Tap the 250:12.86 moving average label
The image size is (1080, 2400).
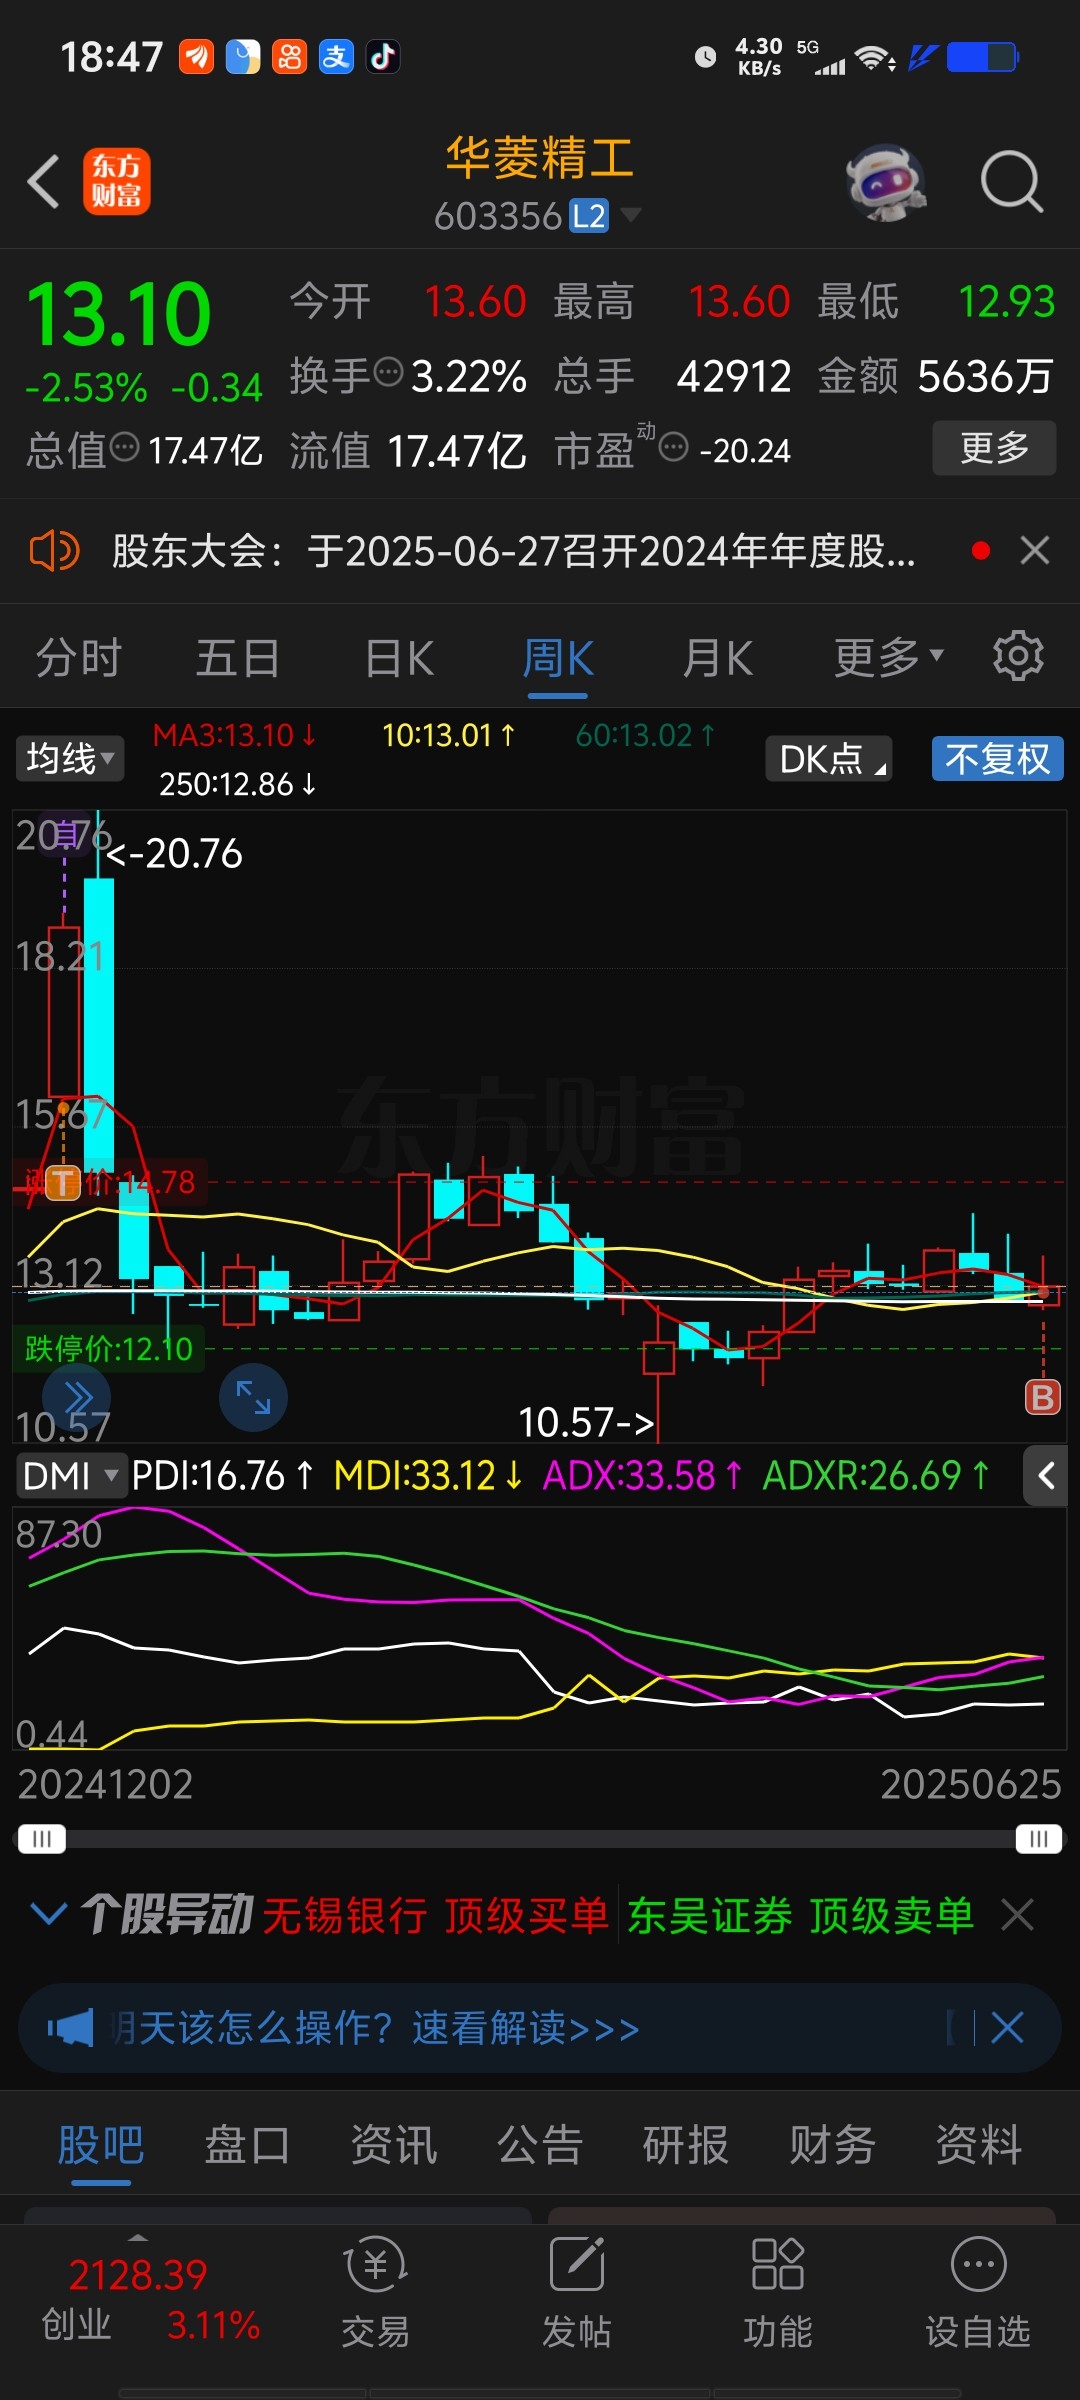coord(238,784)
